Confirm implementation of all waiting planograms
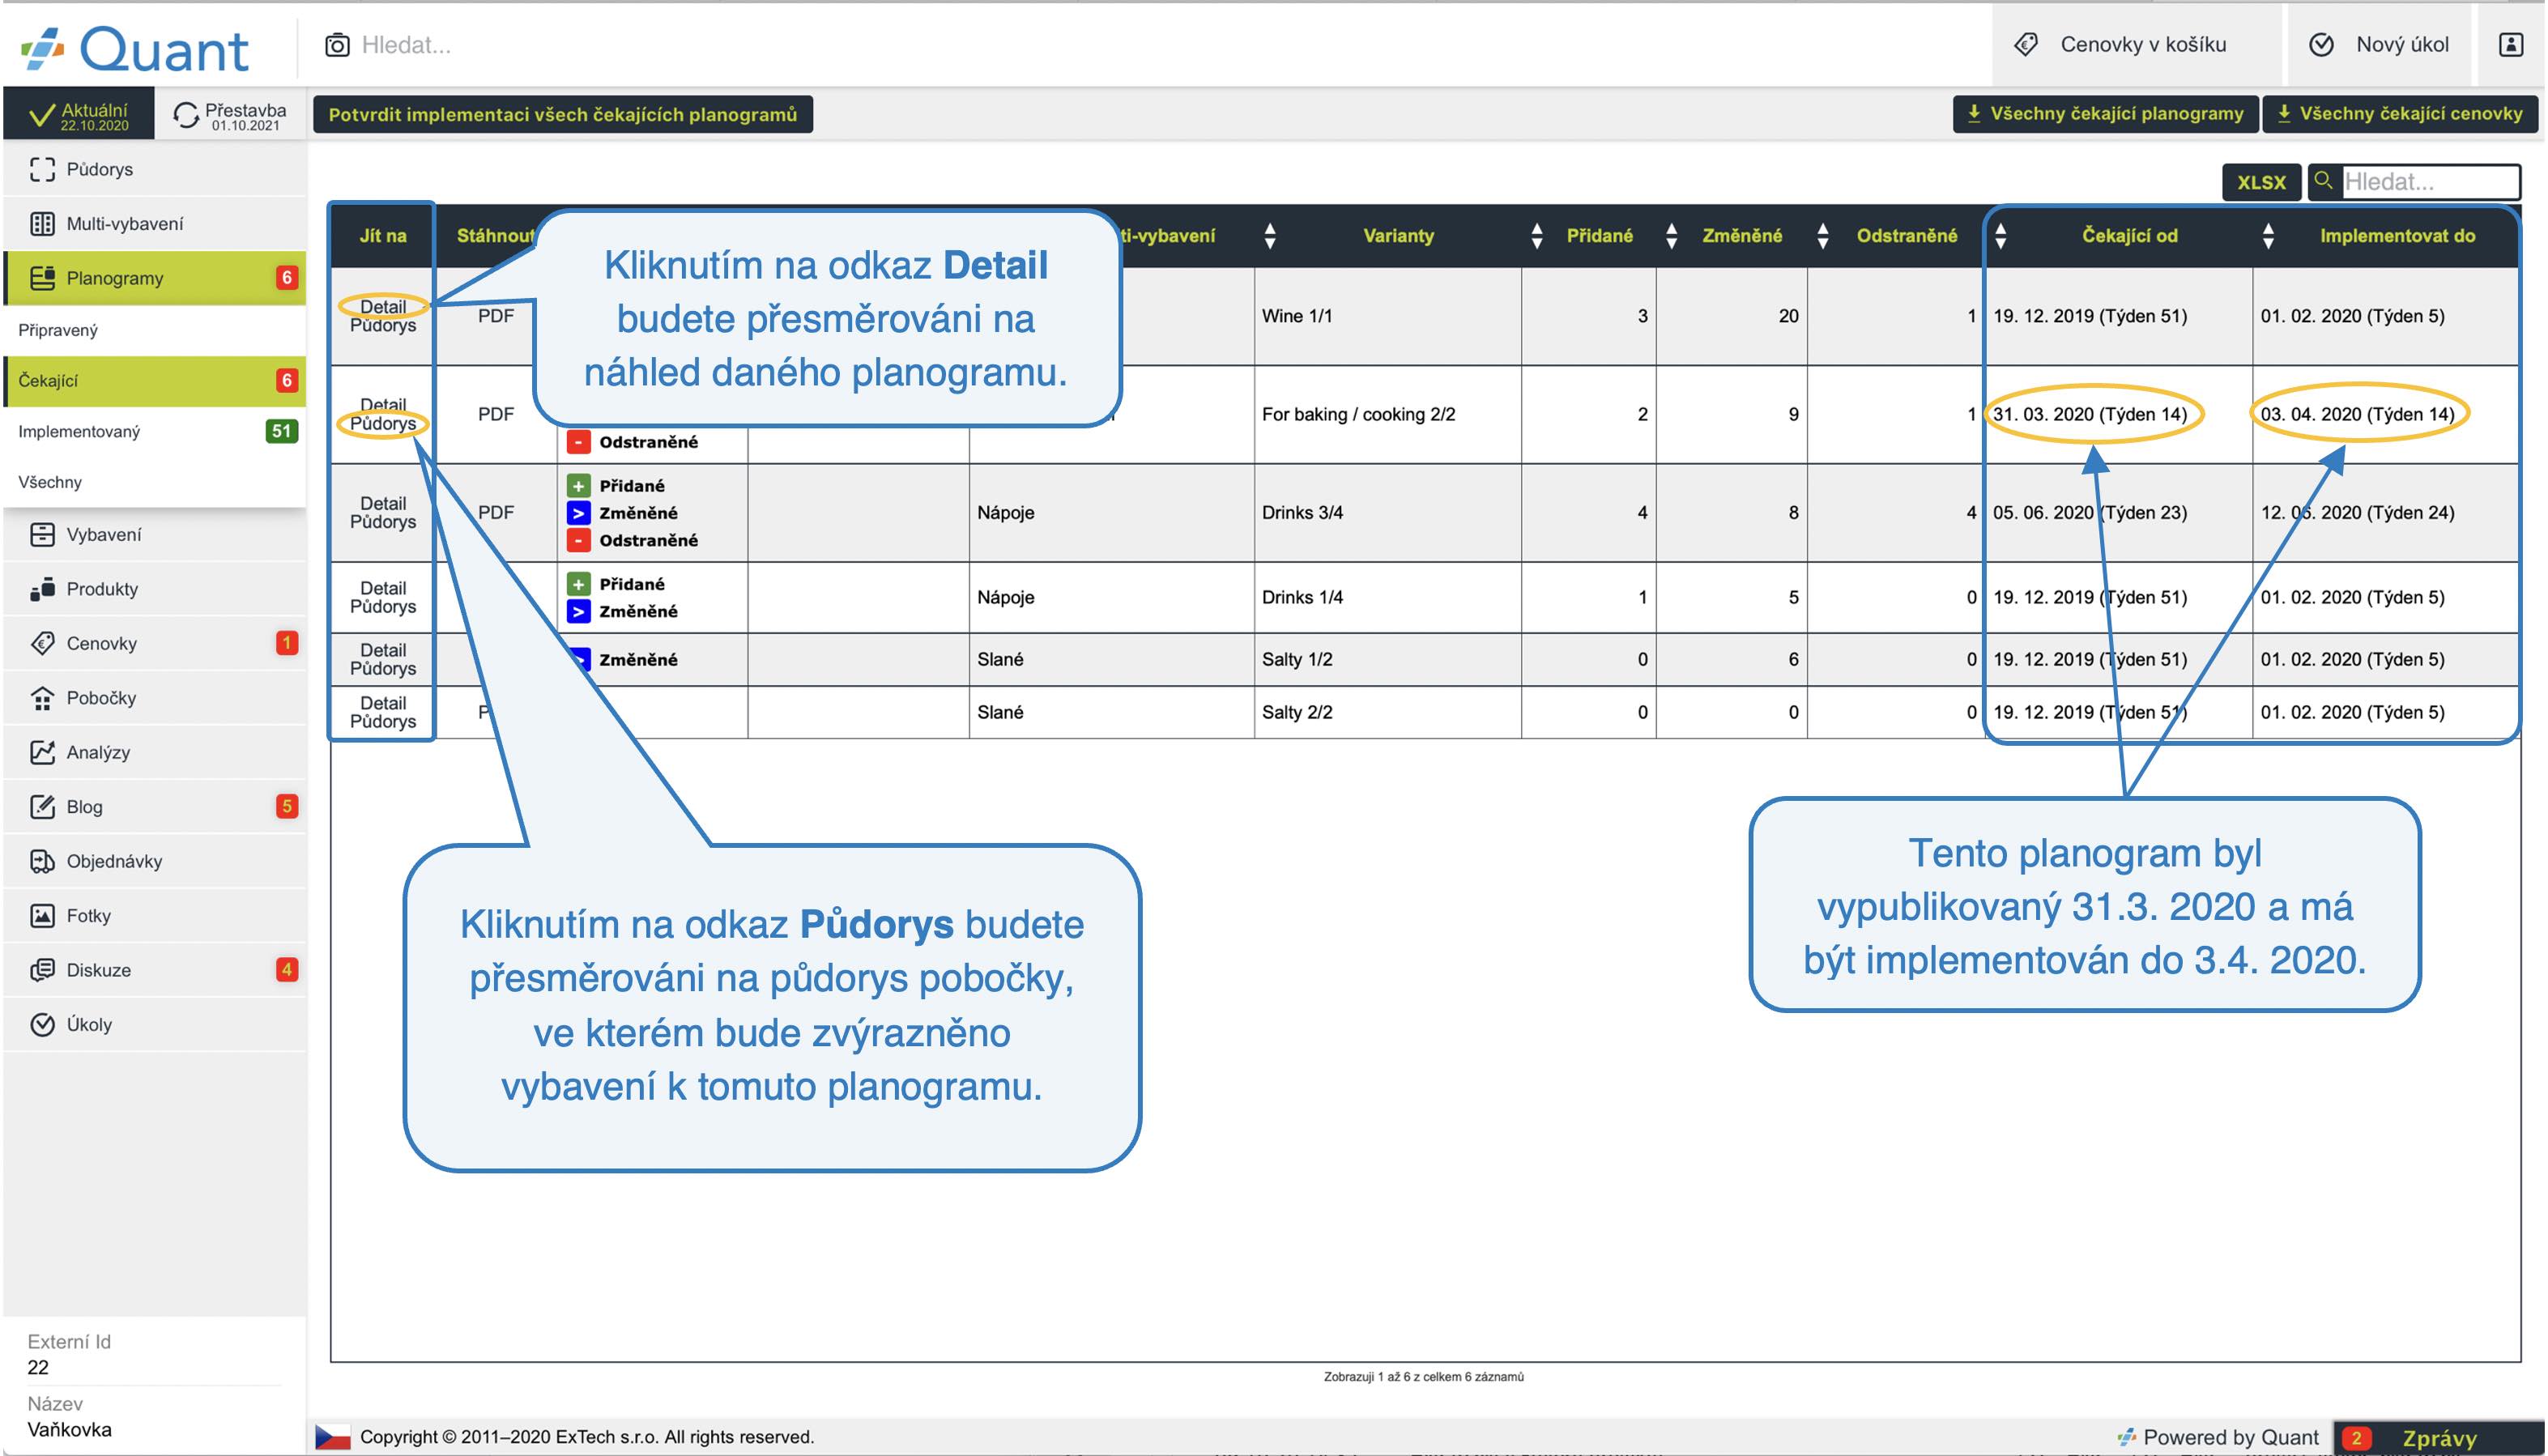 562,114
